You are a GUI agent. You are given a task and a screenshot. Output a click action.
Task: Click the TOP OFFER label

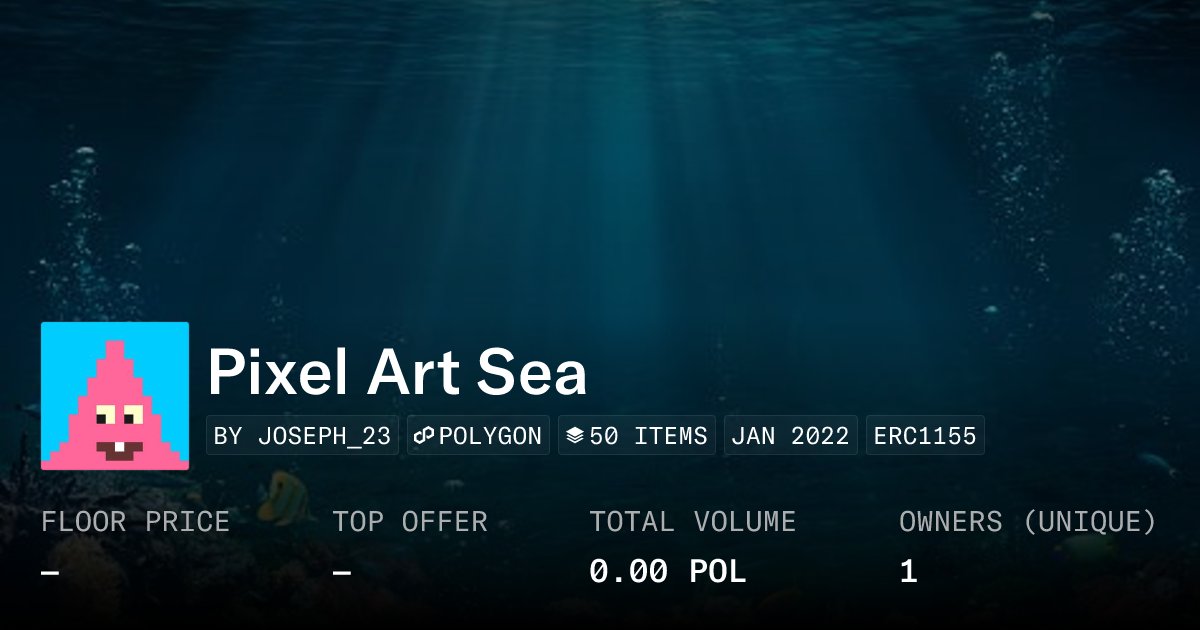(x=410, y=522)
